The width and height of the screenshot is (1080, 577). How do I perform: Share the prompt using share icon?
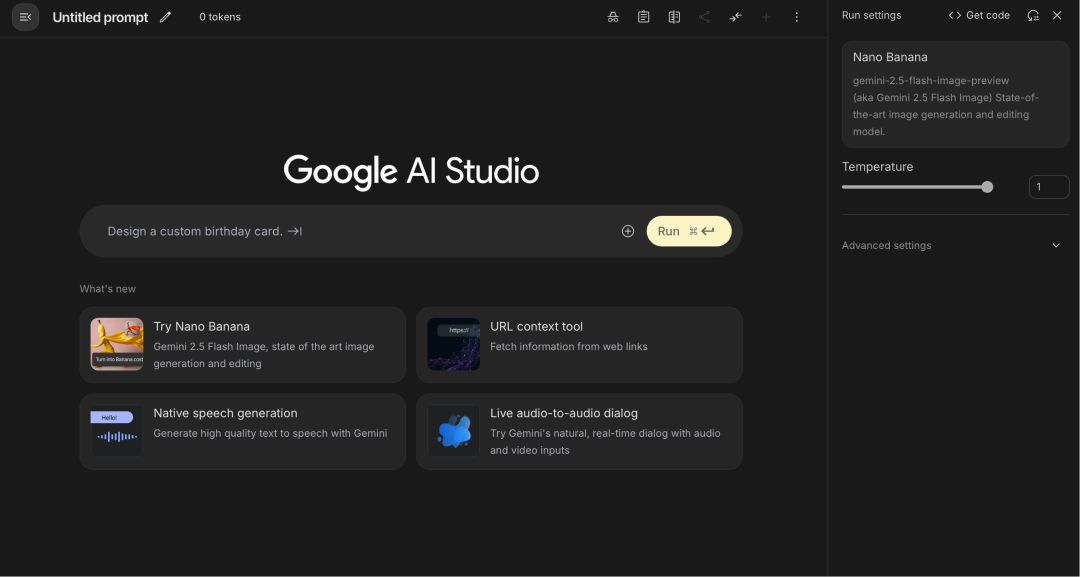pos(703,16)
